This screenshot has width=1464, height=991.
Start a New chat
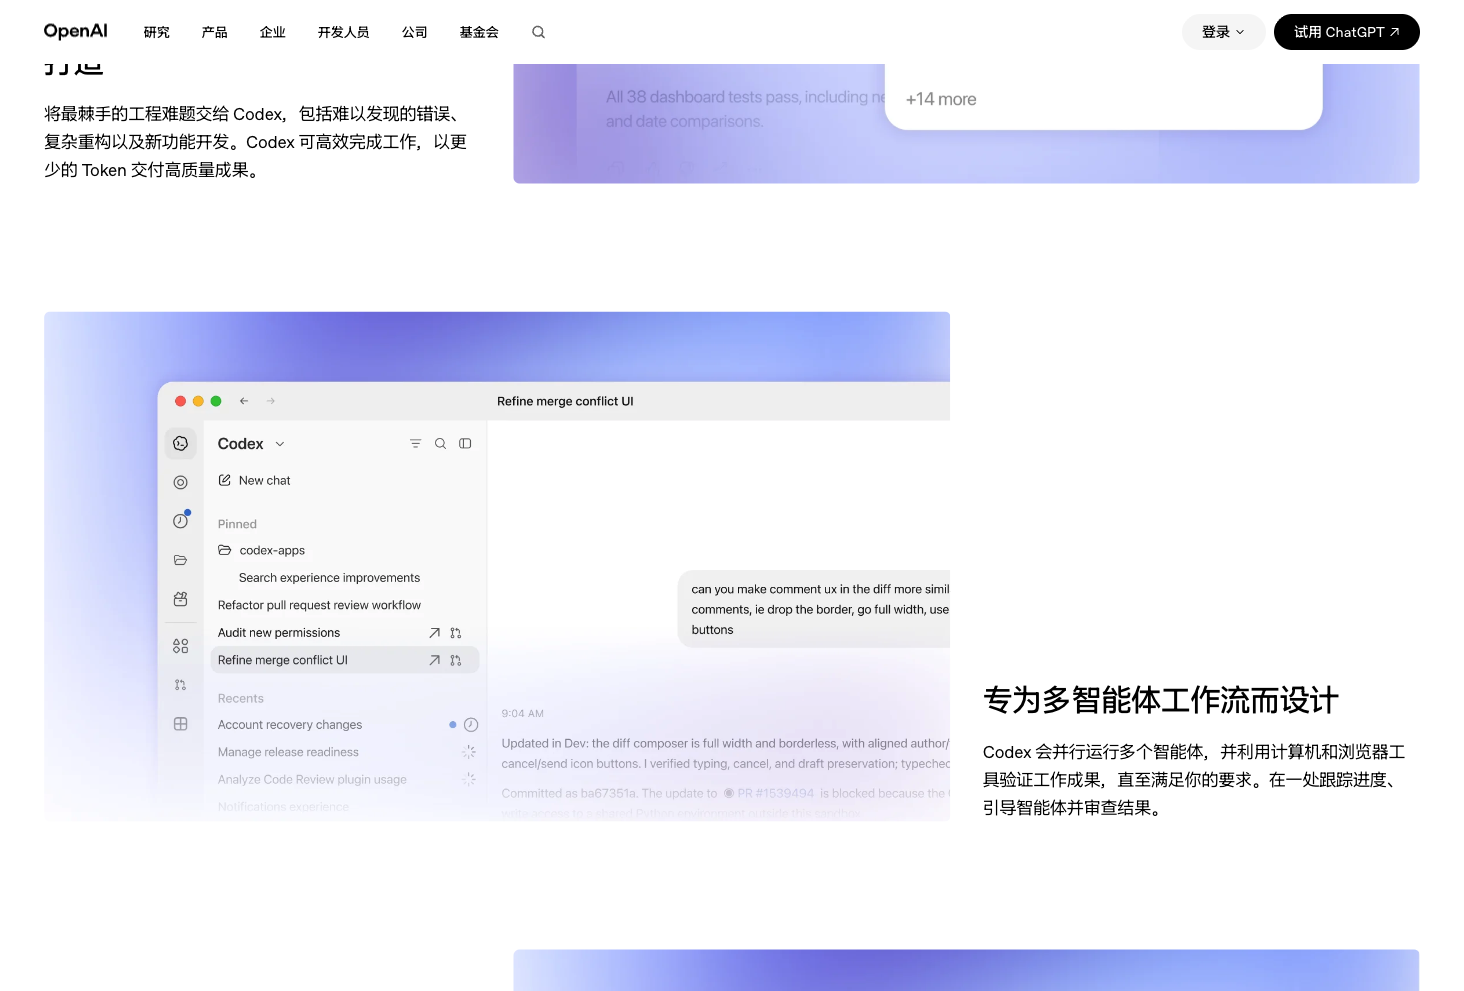[x=255, y=480]
